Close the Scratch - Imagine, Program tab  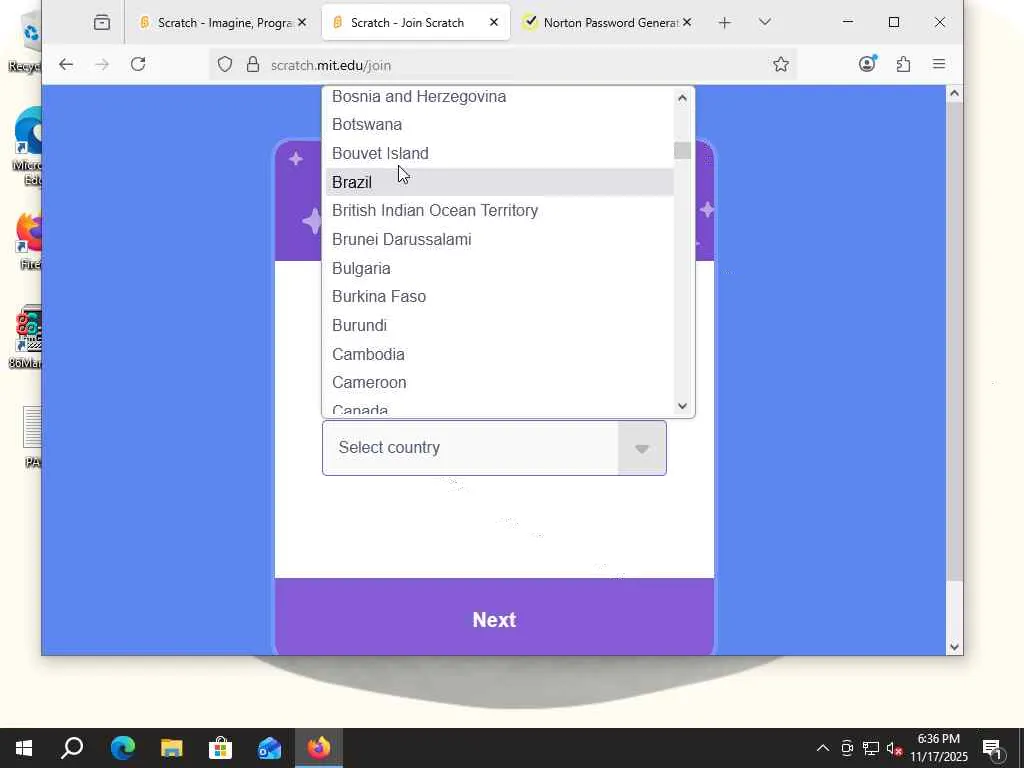[x=302, y=22]
